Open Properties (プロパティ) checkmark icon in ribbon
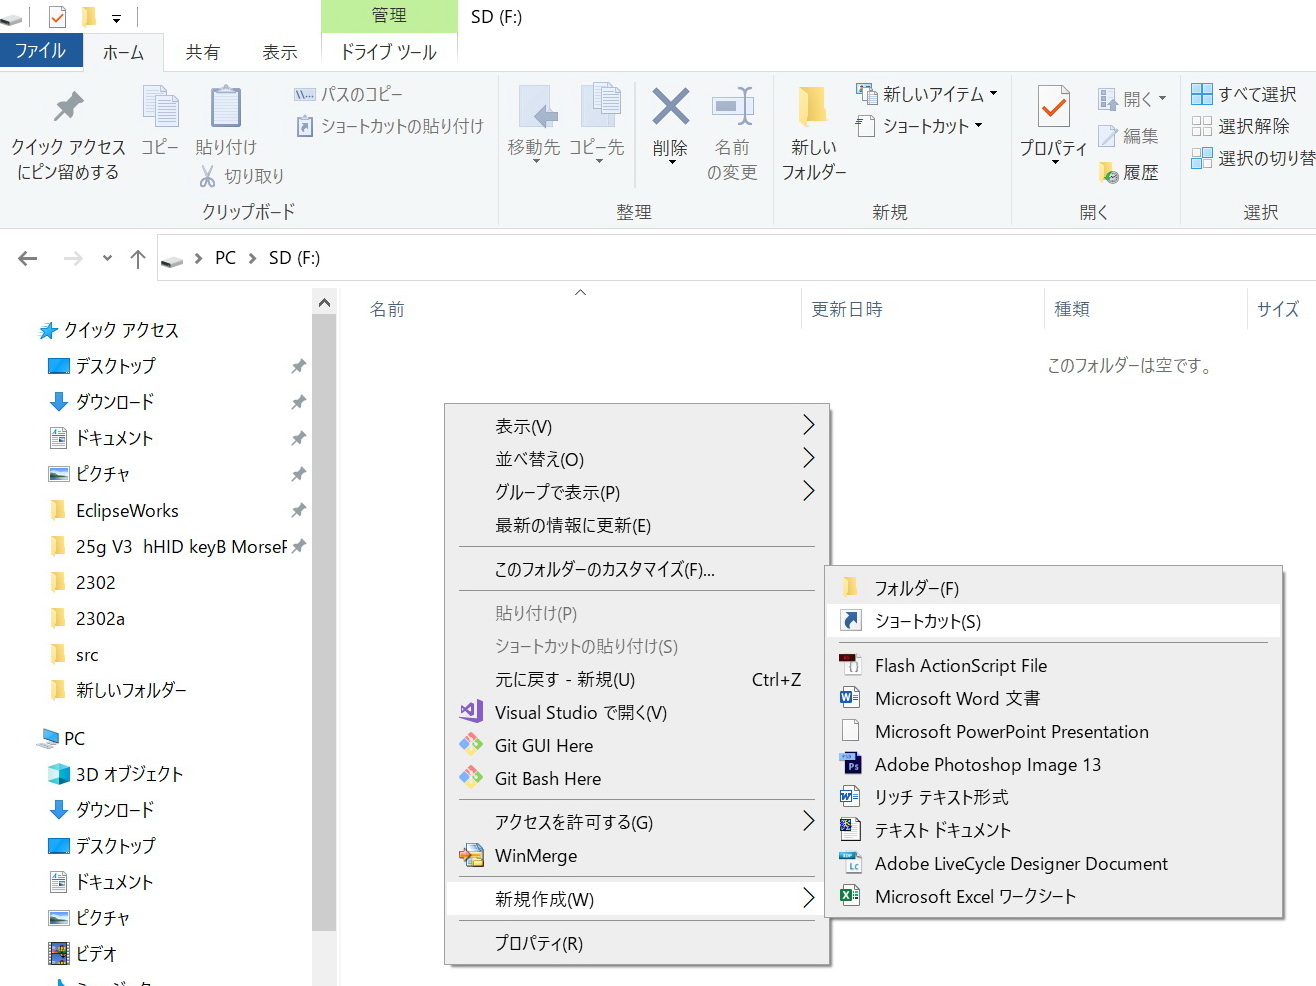1316x986 pixels. [x=1053, y=108]
